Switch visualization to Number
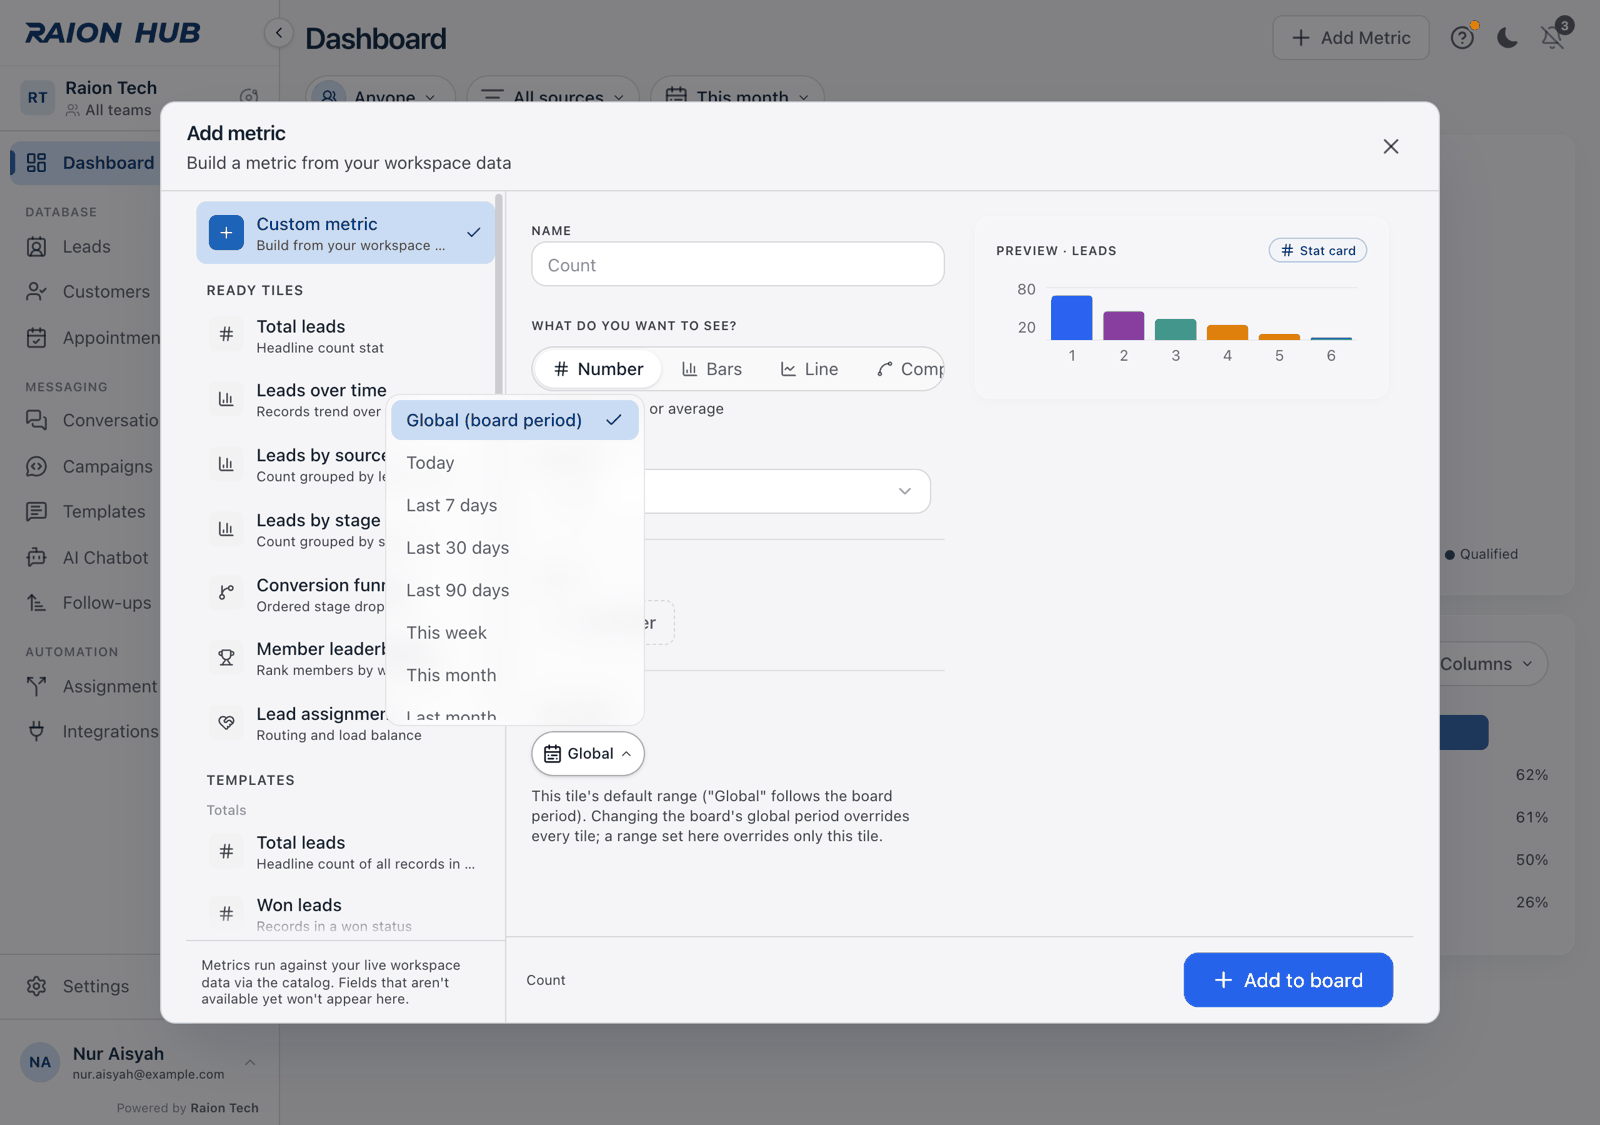This screenshot has width=1600, height=1125. click(598, 369)
